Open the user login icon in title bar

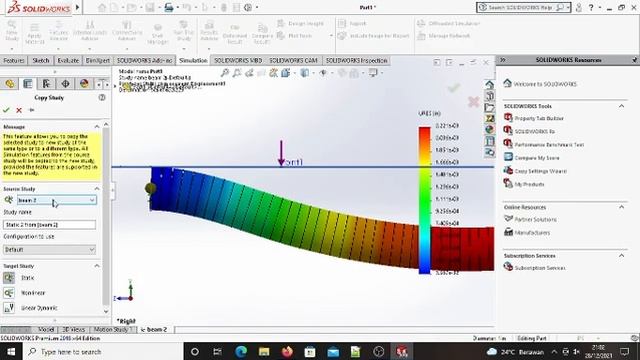[x=578, y=7]
